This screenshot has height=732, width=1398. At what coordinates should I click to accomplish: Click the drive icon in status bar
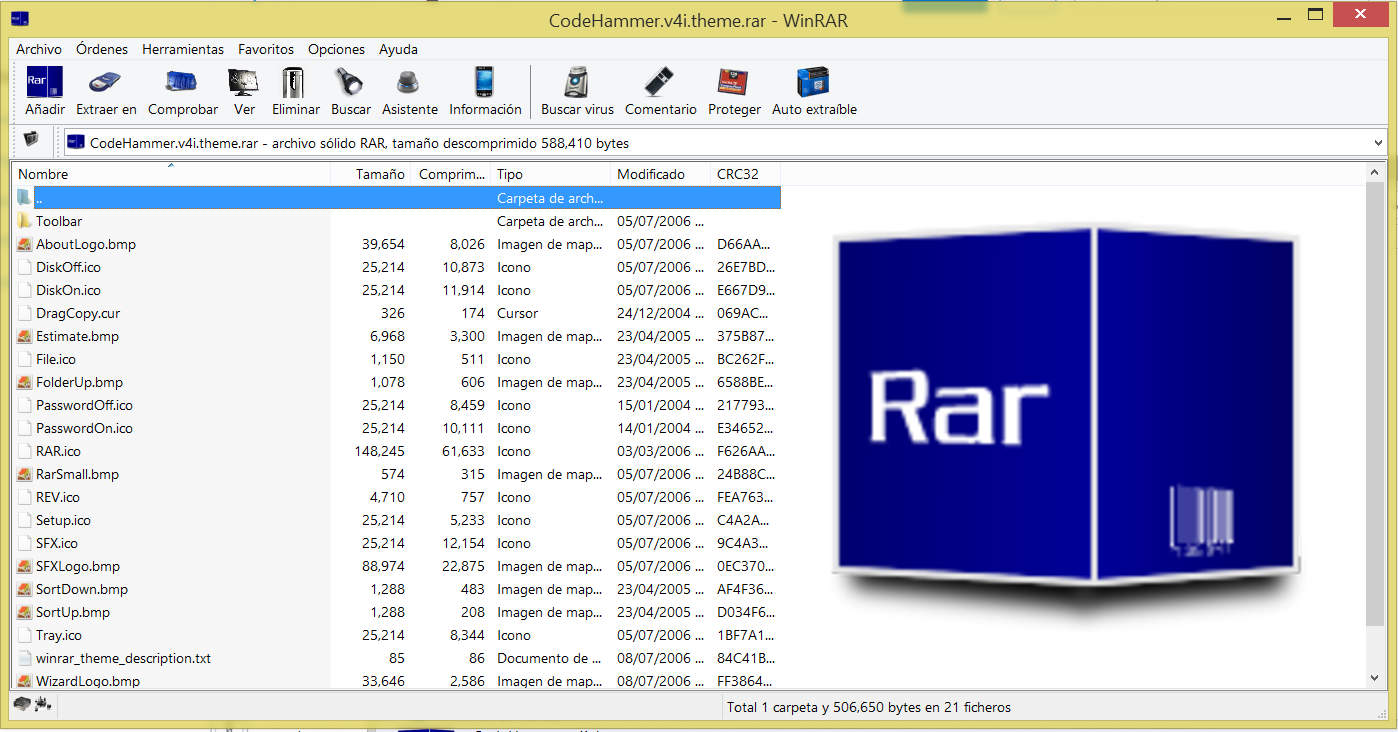22,706
